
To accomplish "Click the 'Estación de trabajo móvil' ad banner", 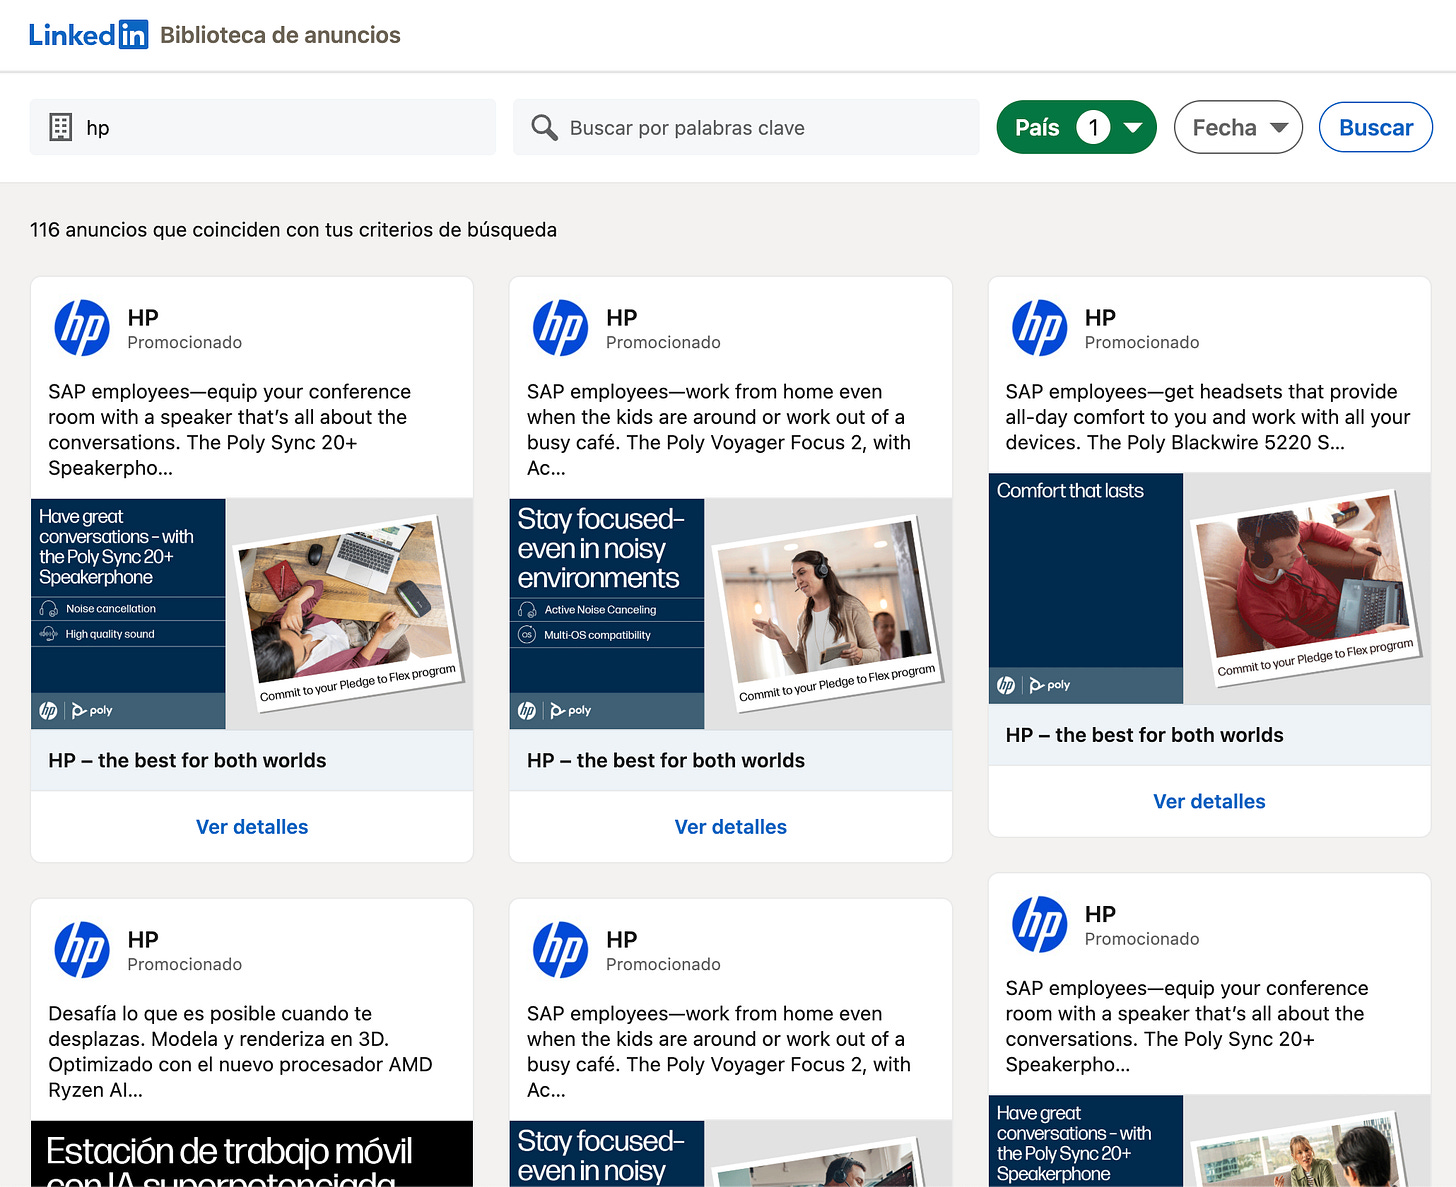I will (252, 1154).
